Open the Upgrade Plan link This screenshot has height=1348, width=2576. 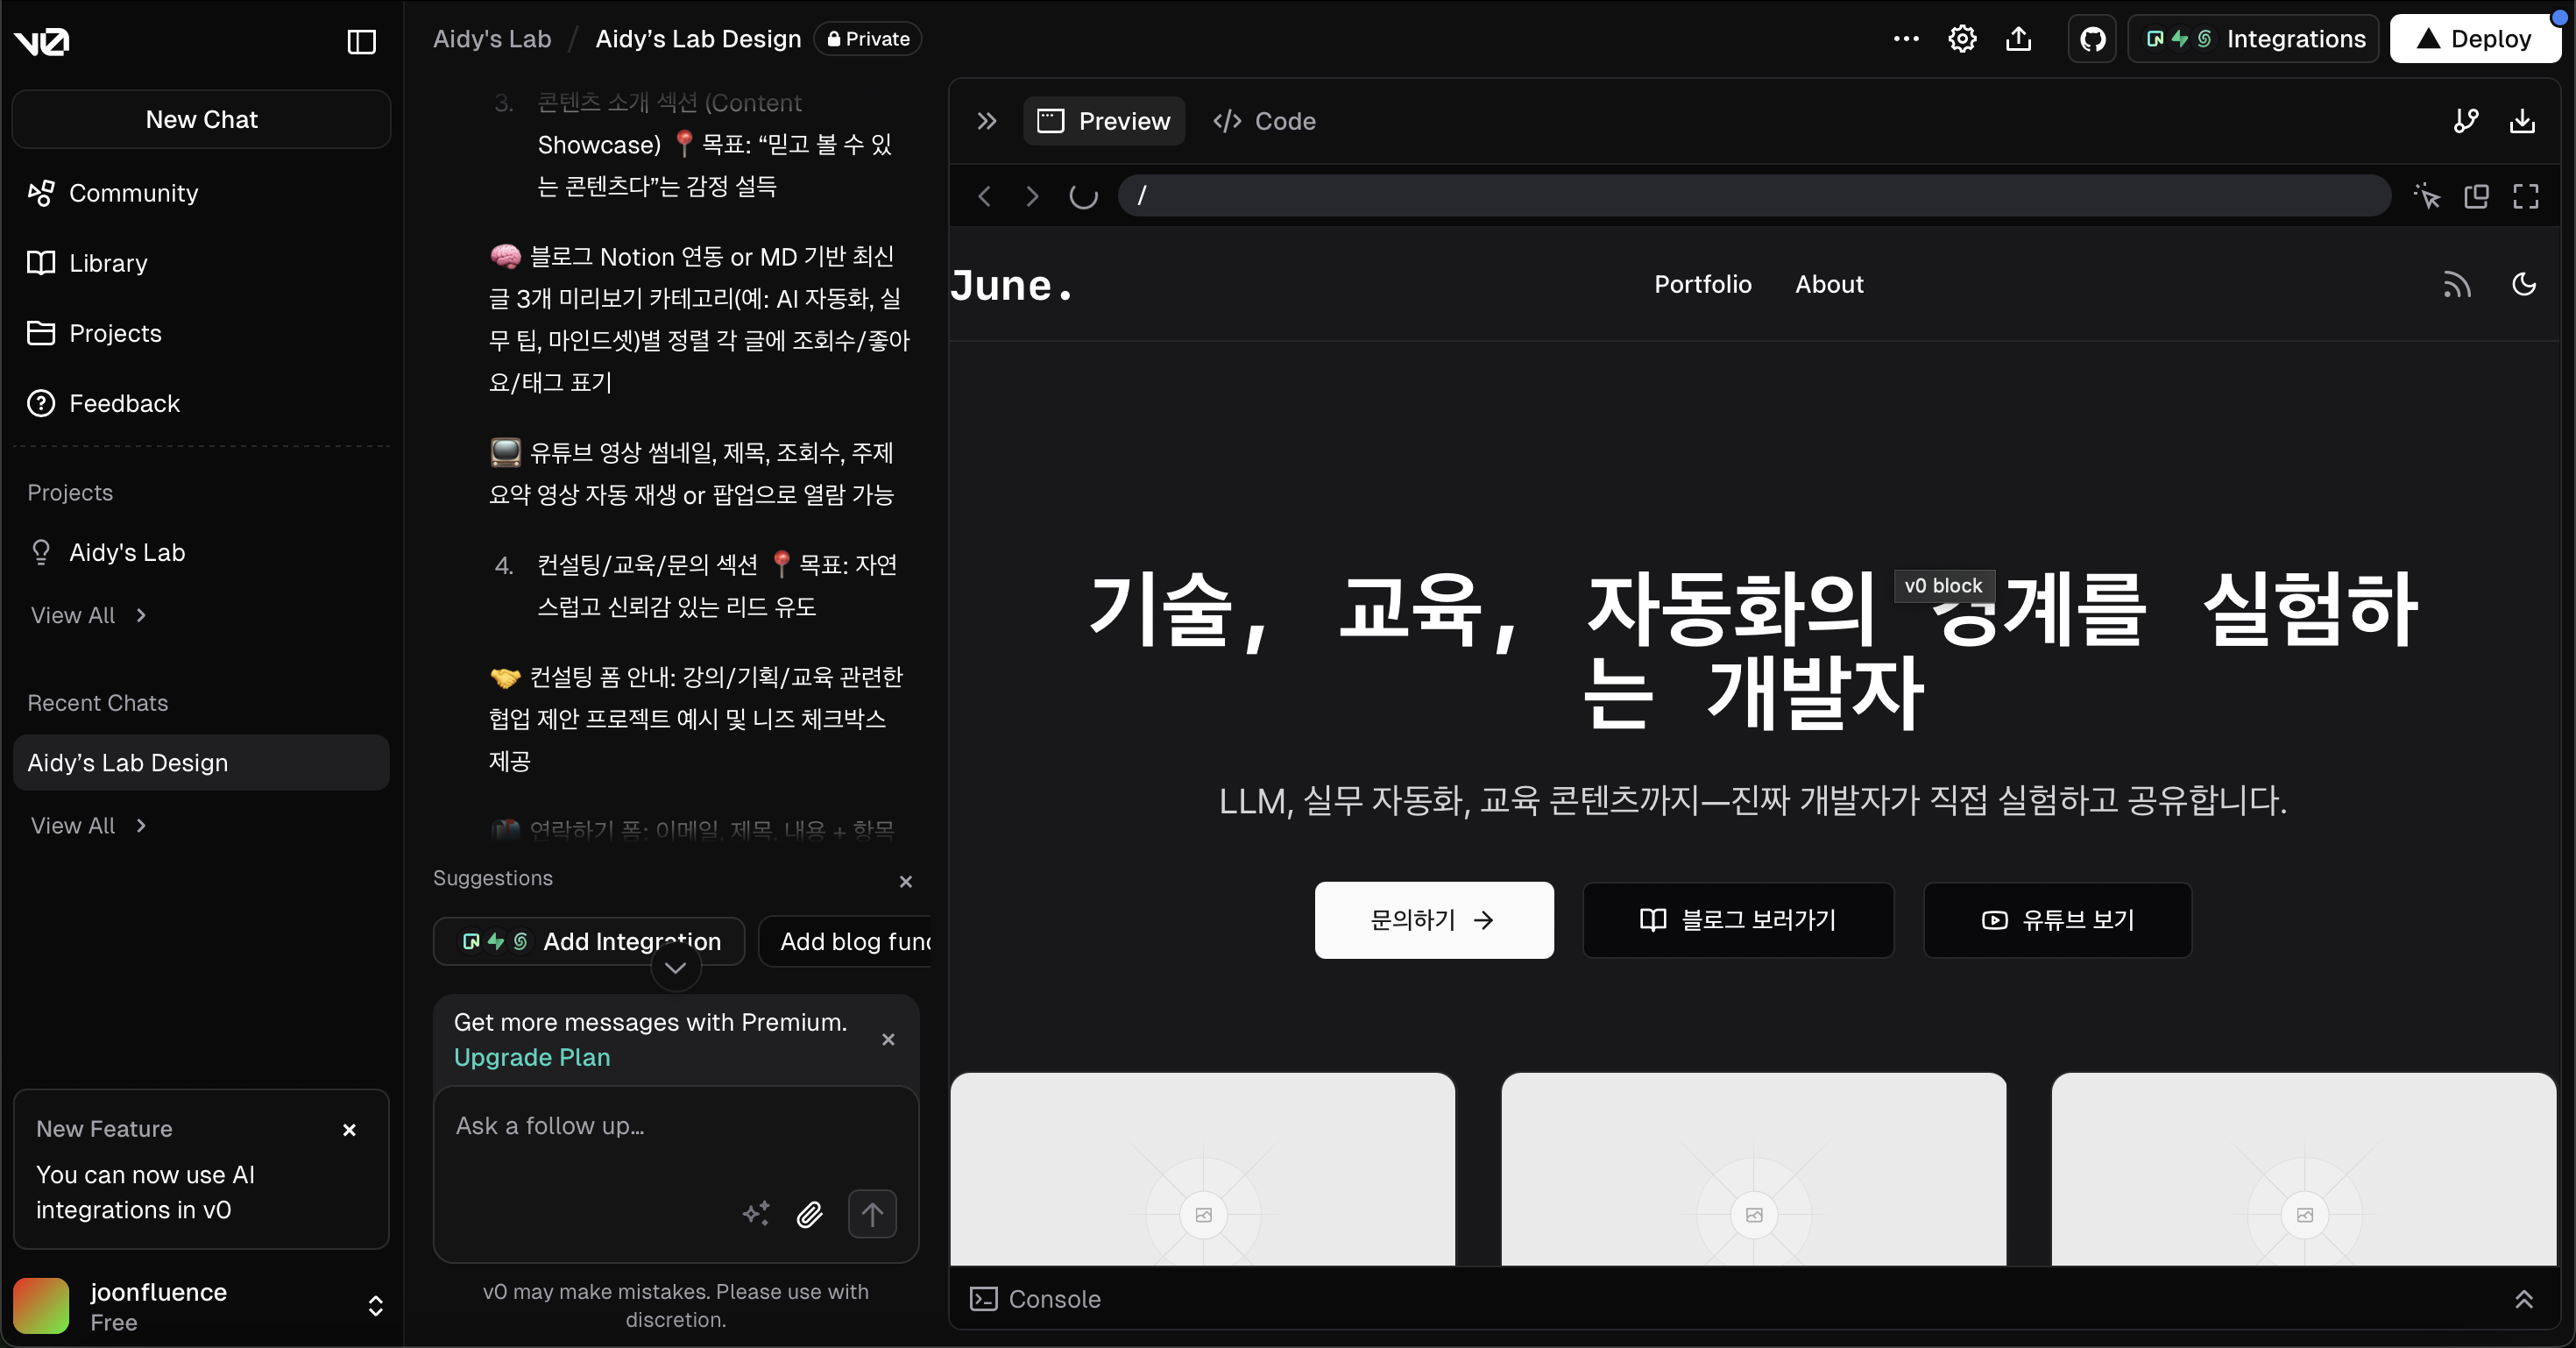532,1057
